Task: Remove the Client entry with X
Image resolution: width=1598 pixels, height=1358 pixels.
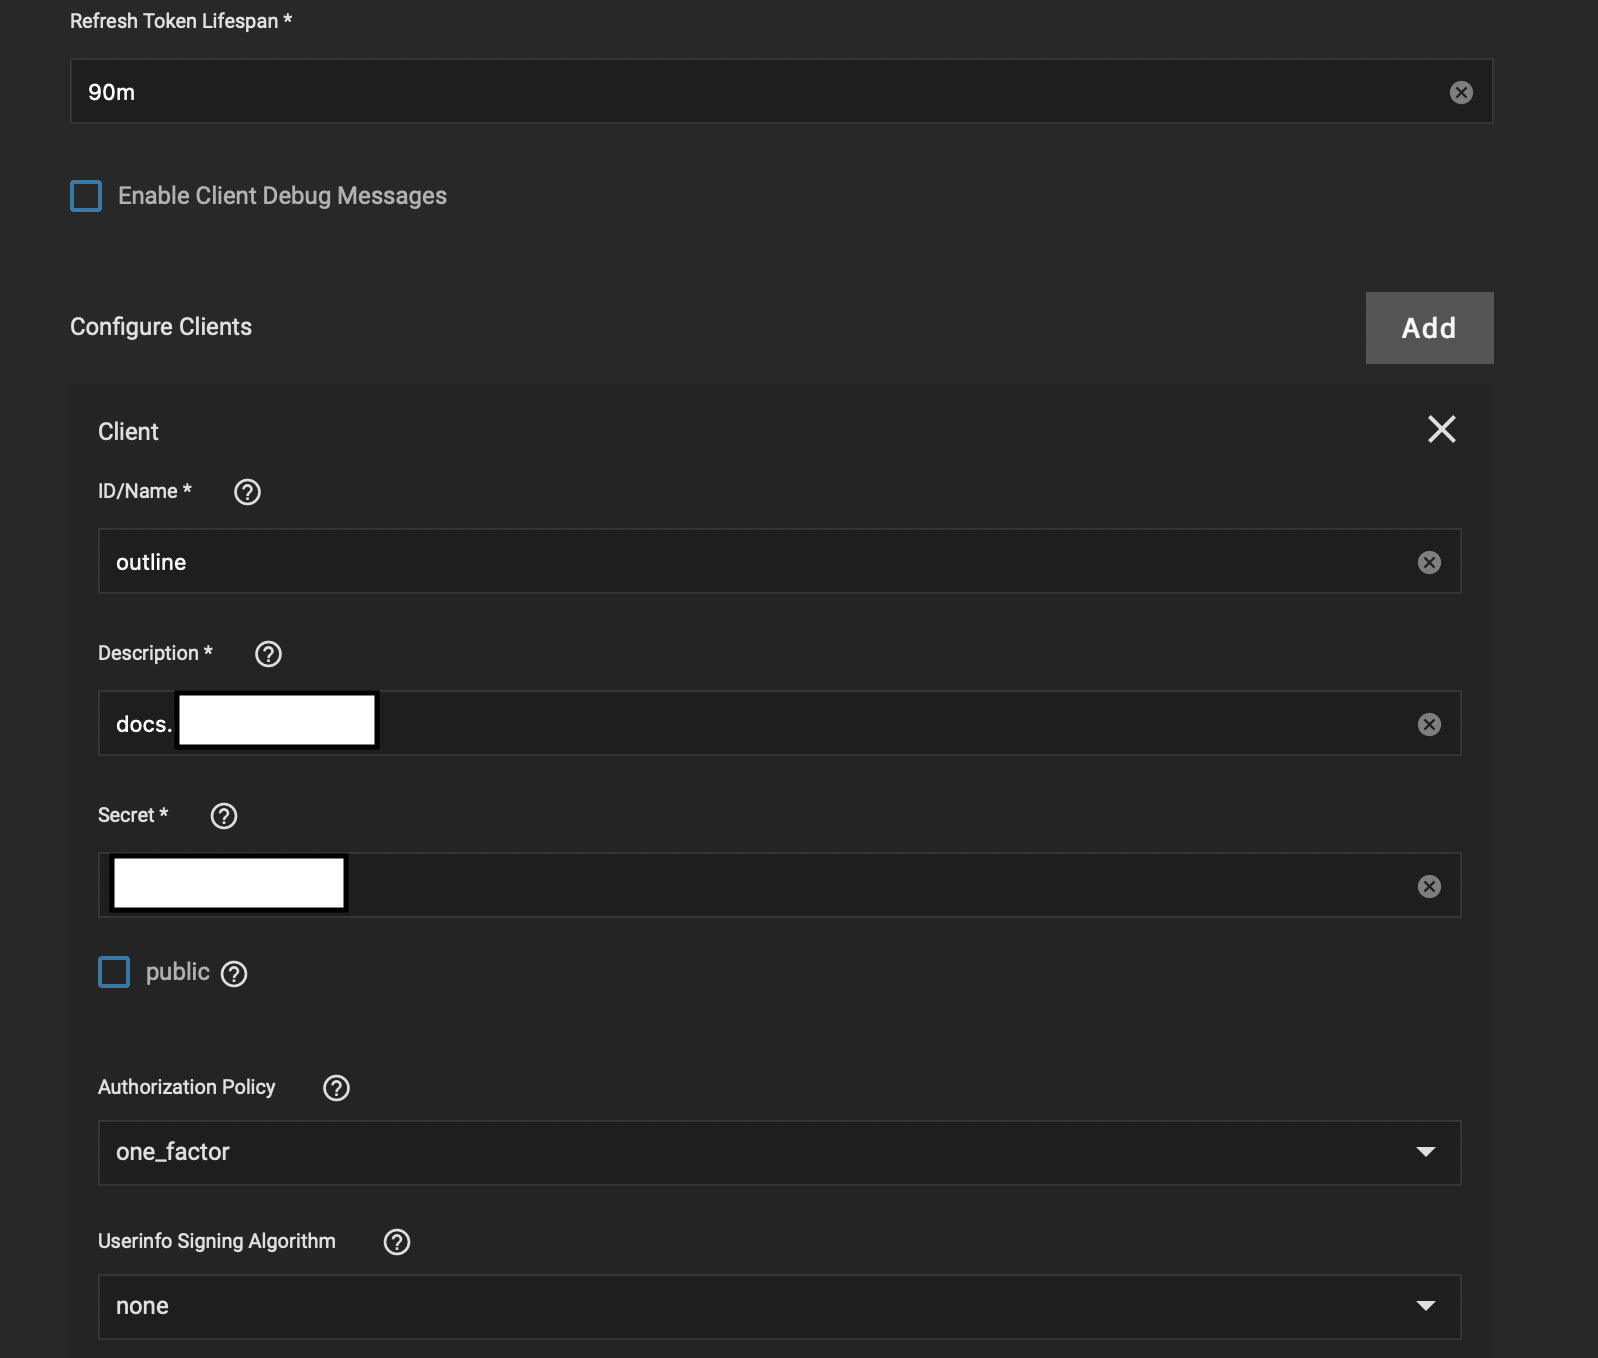Action: point(1442,429)
